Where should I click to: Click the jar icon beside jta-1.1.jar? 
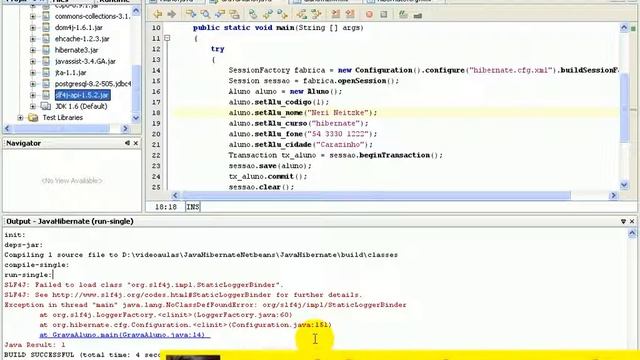tap(46, 72)
